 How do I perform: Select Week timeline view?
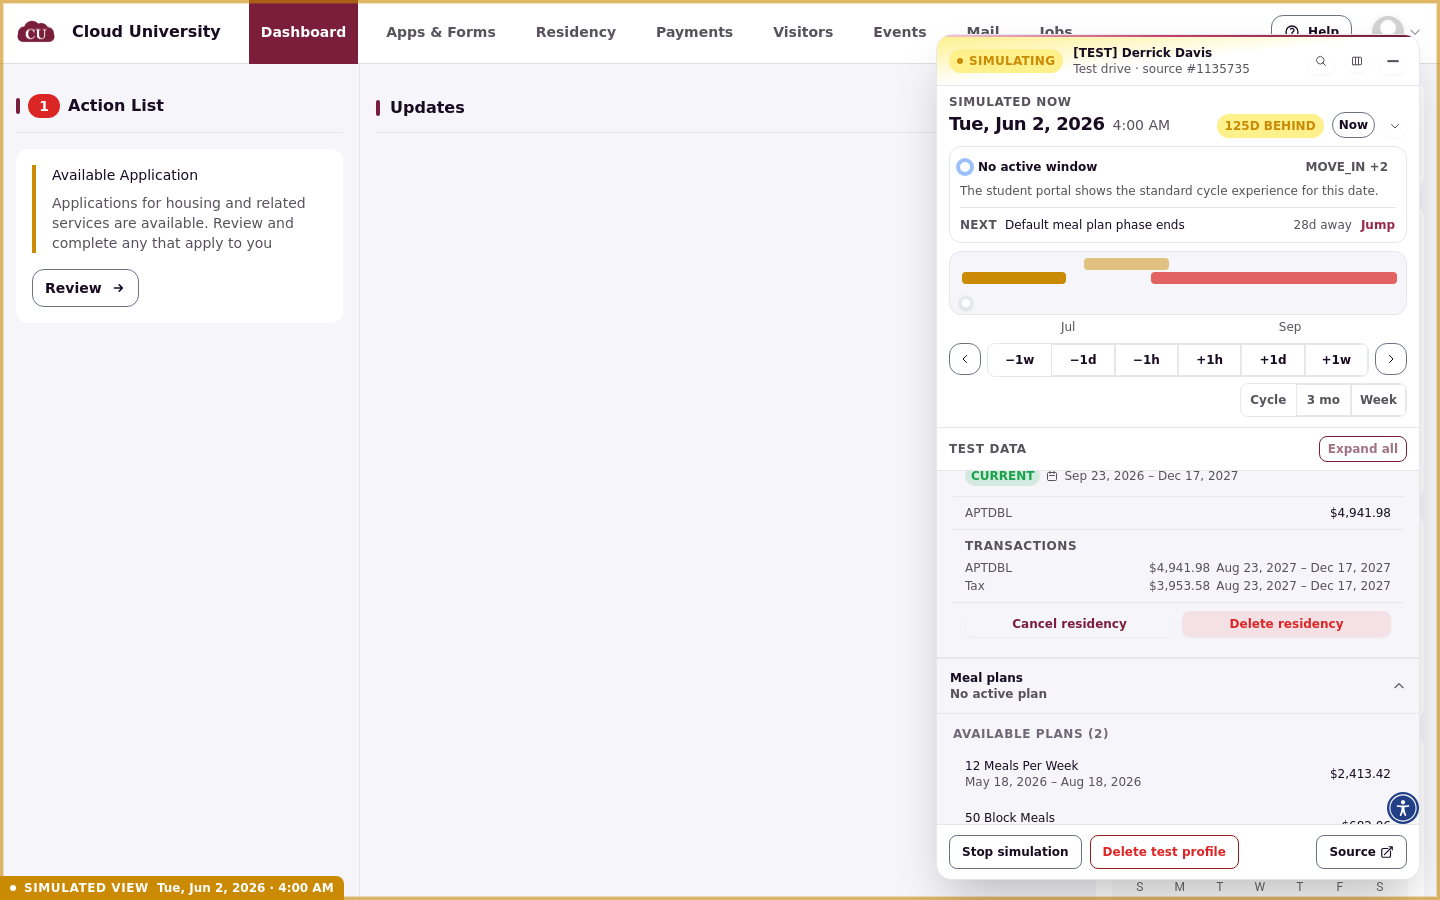1378,399
